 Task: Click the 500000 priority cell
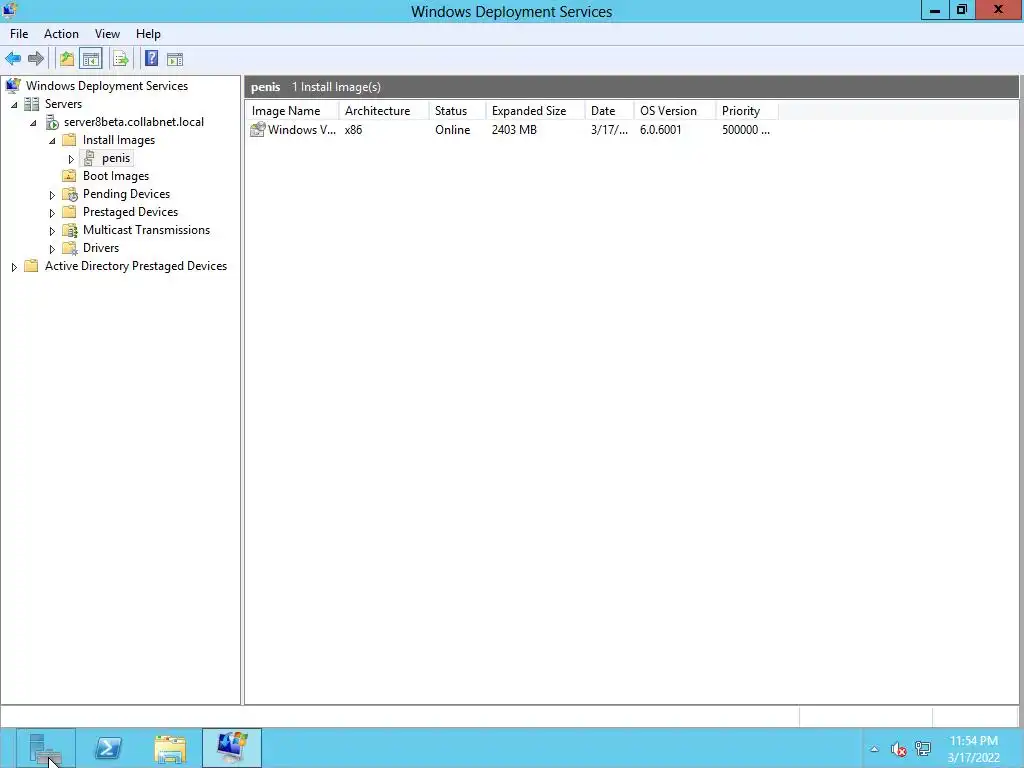(x=746, y=130)
